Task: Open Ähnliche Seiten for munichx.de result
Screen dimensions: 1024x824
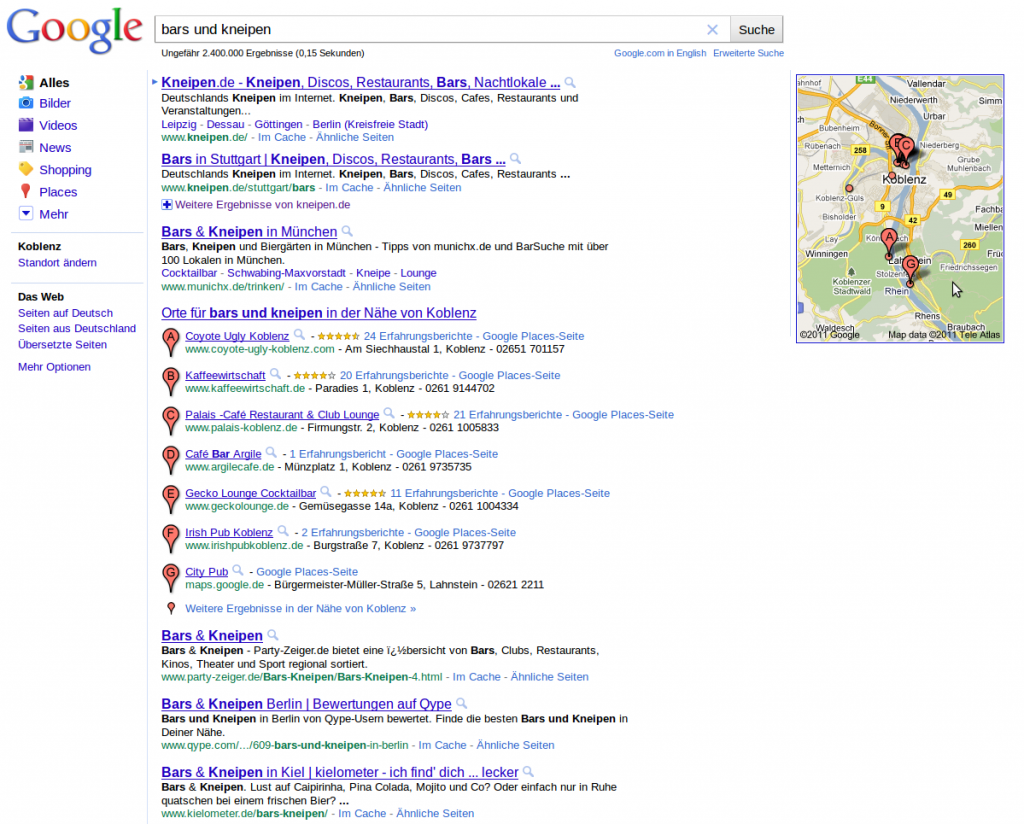Action: [x=392, y=287]
